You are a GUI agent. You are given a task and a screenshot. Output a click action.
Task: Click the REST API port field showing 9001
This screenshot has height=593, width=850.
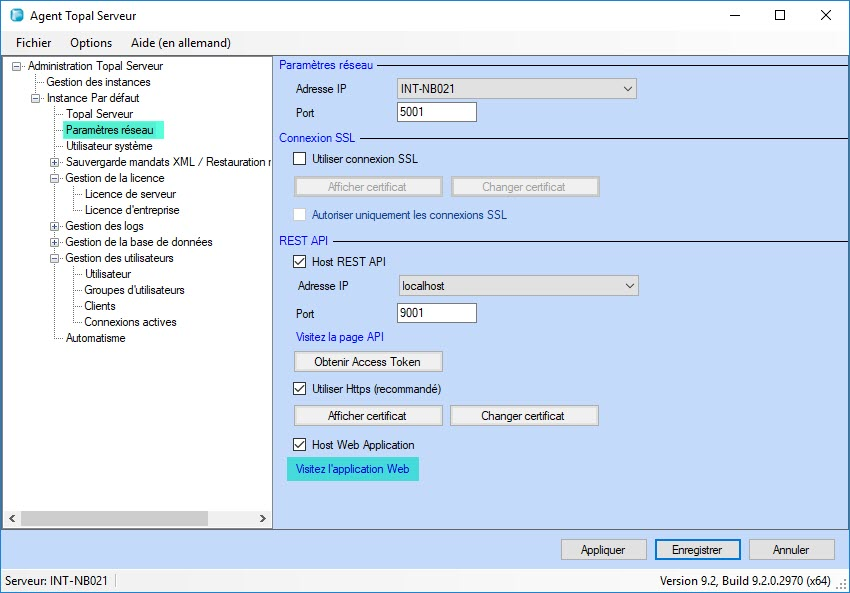436,313
